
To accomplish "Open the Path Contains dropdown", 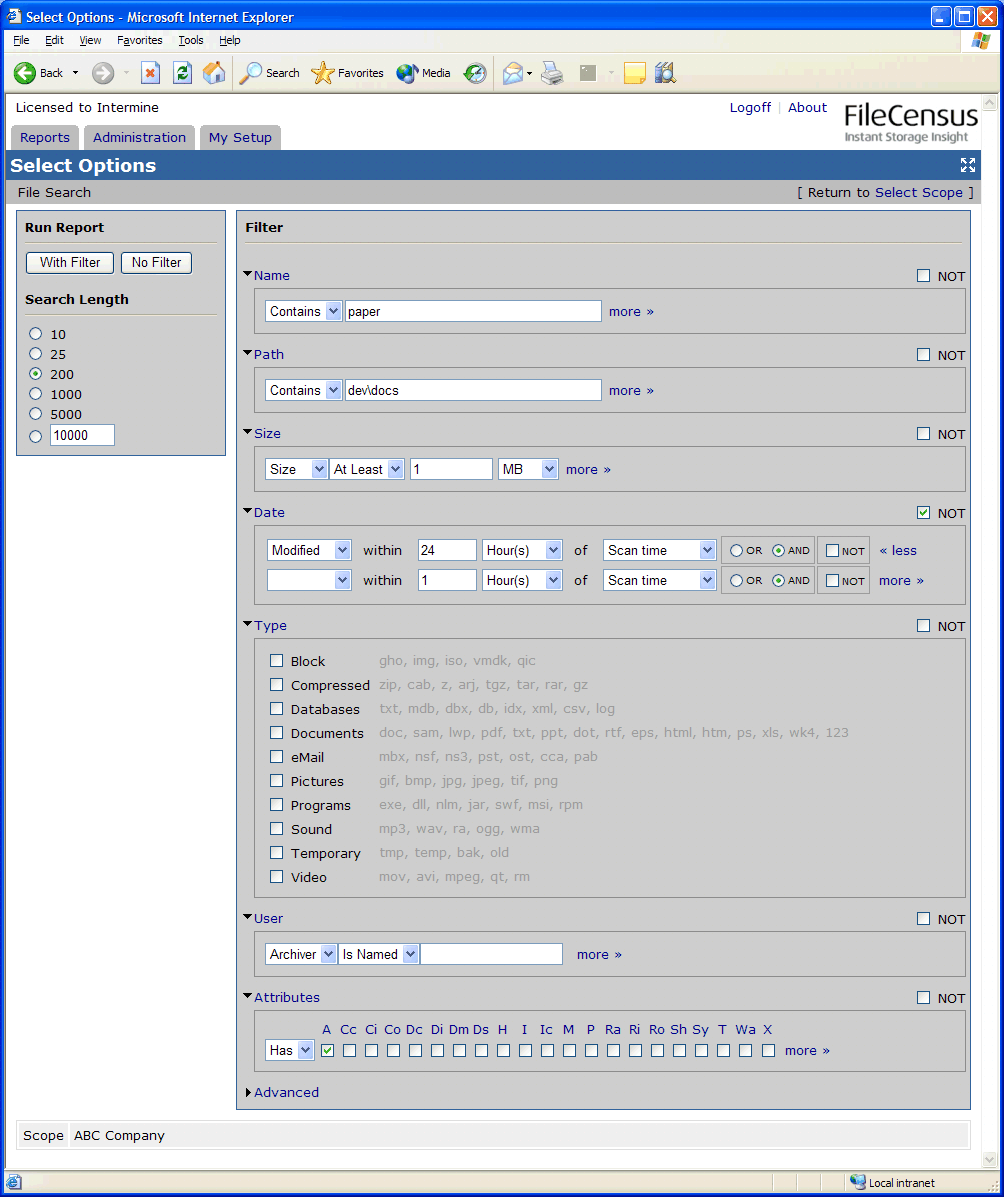I will point(303,390).
